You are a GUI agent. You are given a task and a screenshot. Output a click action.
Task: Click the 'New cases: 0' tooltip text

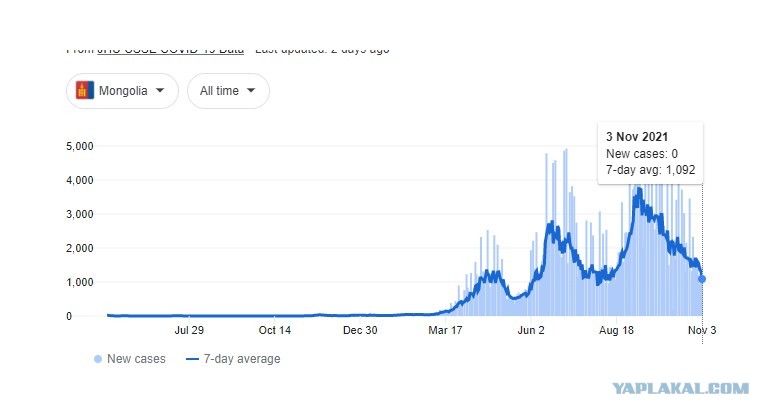tap(642, 154)
